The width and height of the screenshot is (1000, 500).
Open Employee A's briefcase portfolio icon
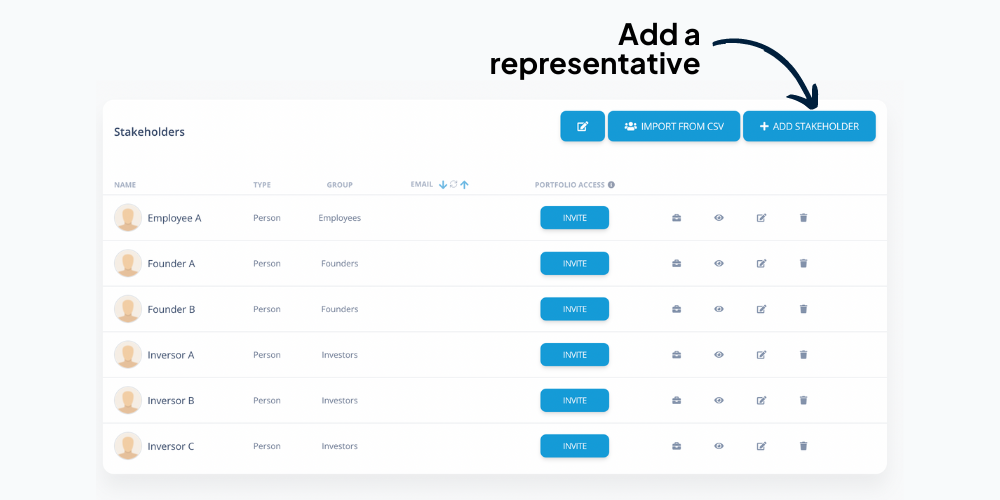pos(676,218)
